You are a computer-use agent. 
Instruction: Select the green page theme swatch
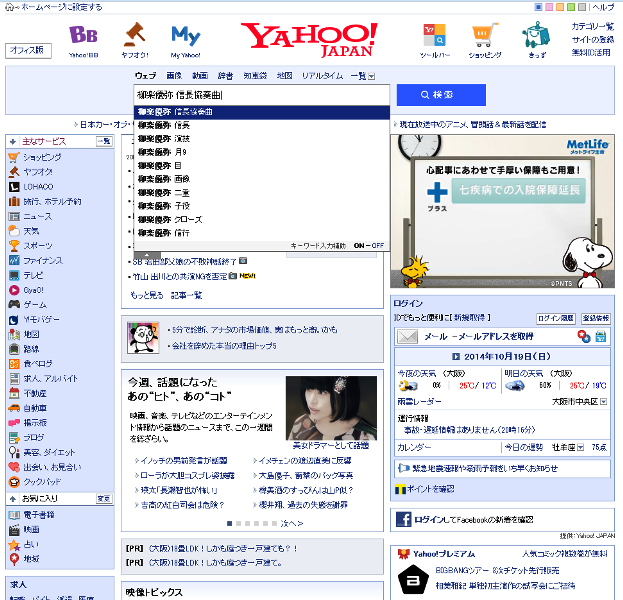tap(571, 7)
